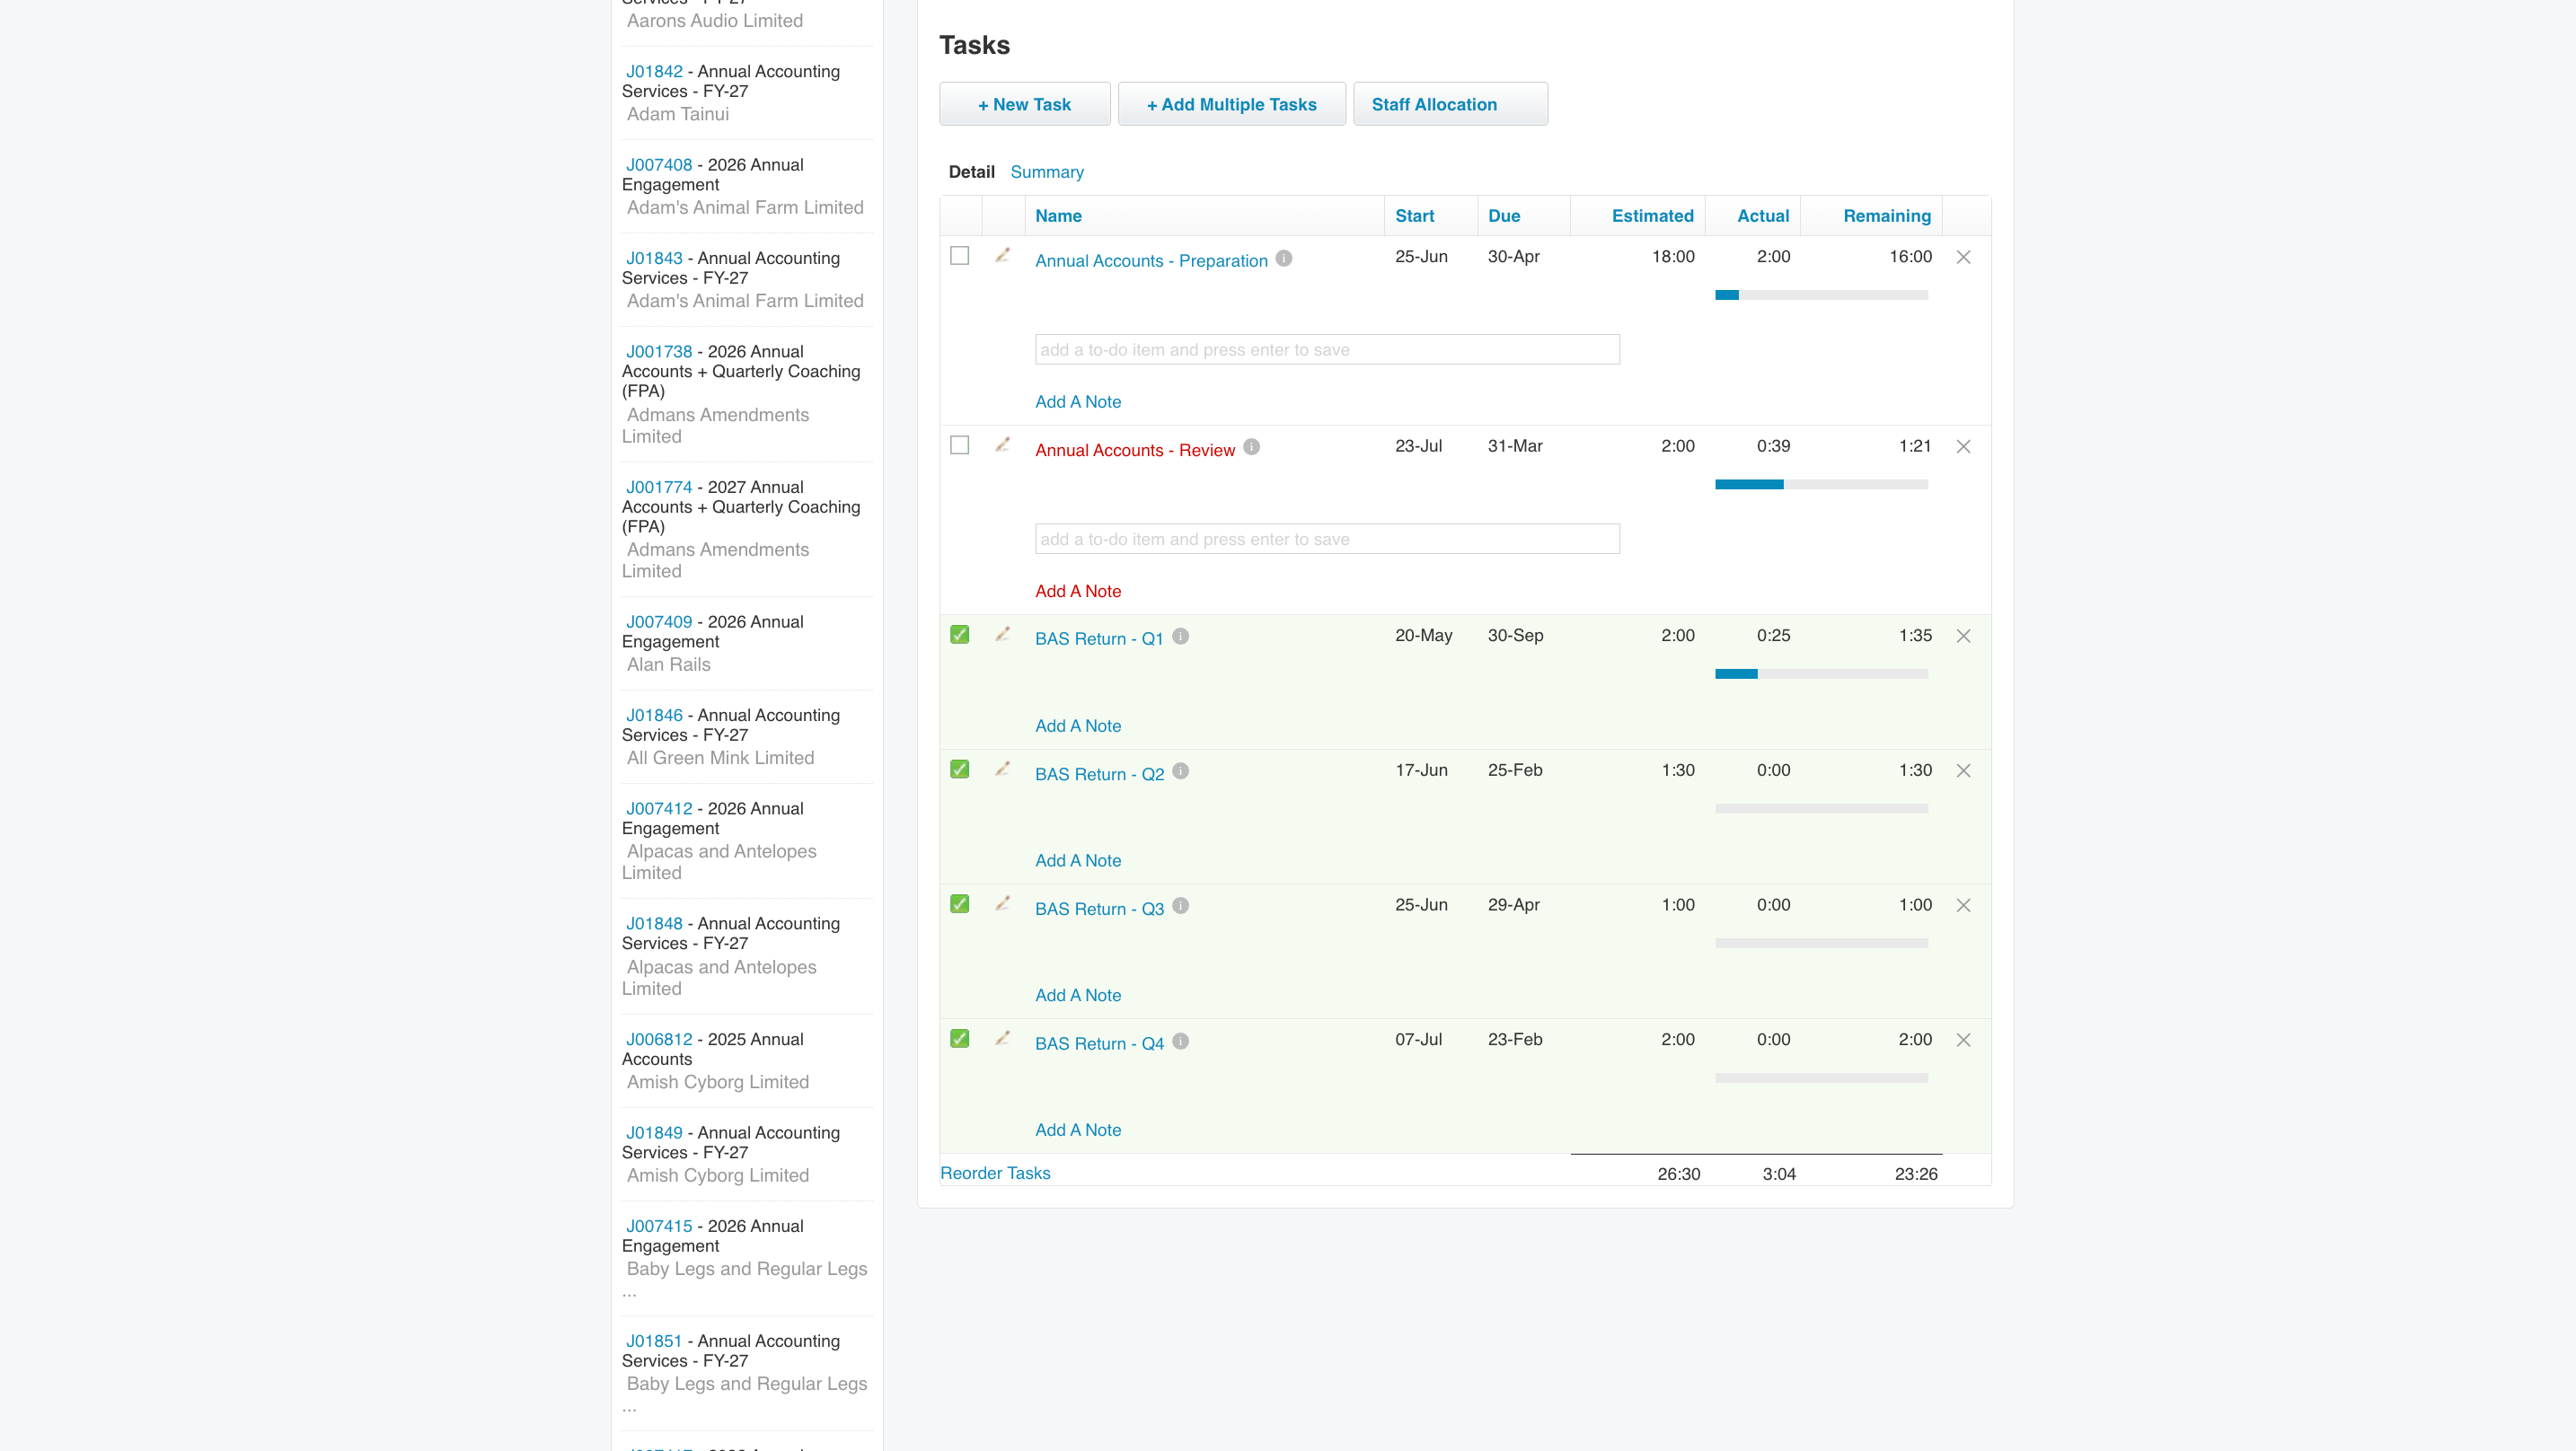Show info icon for BAS Return - Q3

coord(1180,906)
